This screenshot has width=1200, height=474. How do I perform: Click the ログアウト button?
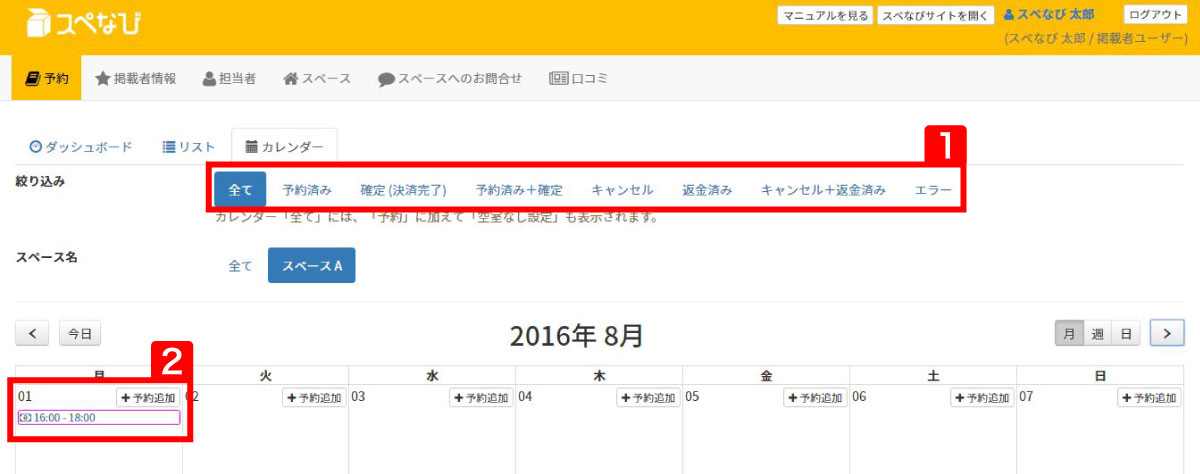pyautogui.click(x=1155, y=15)
